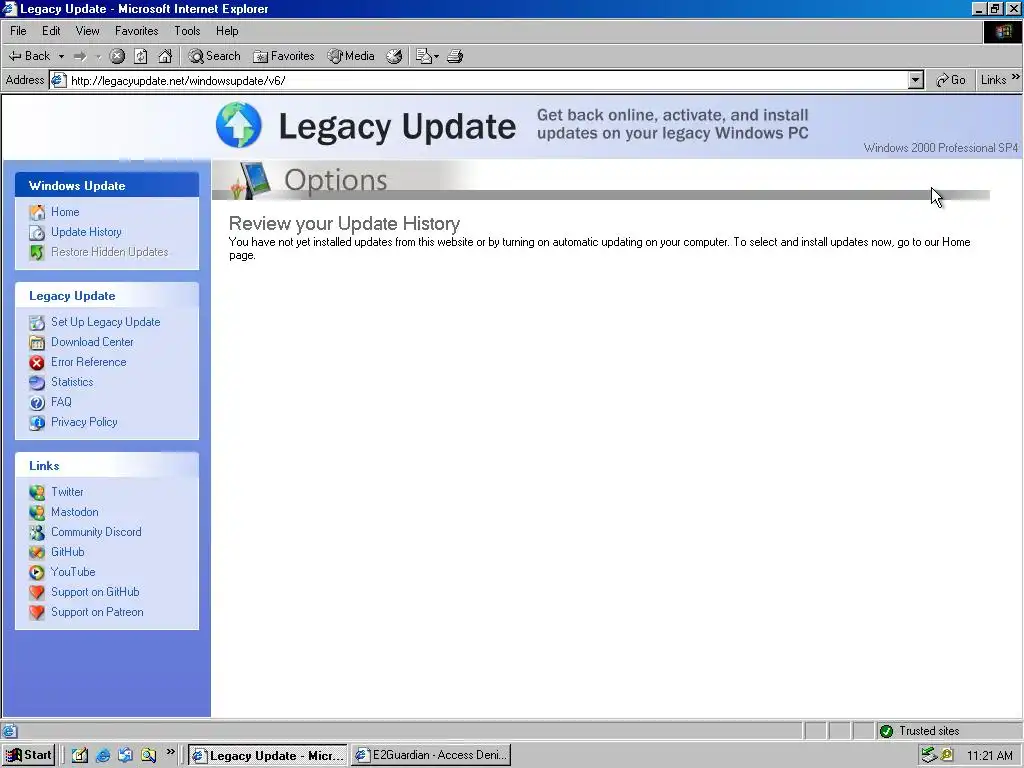Click the Twitter globe icon
The height and width of the screenshot is (768, 1024).
(37, 492)
